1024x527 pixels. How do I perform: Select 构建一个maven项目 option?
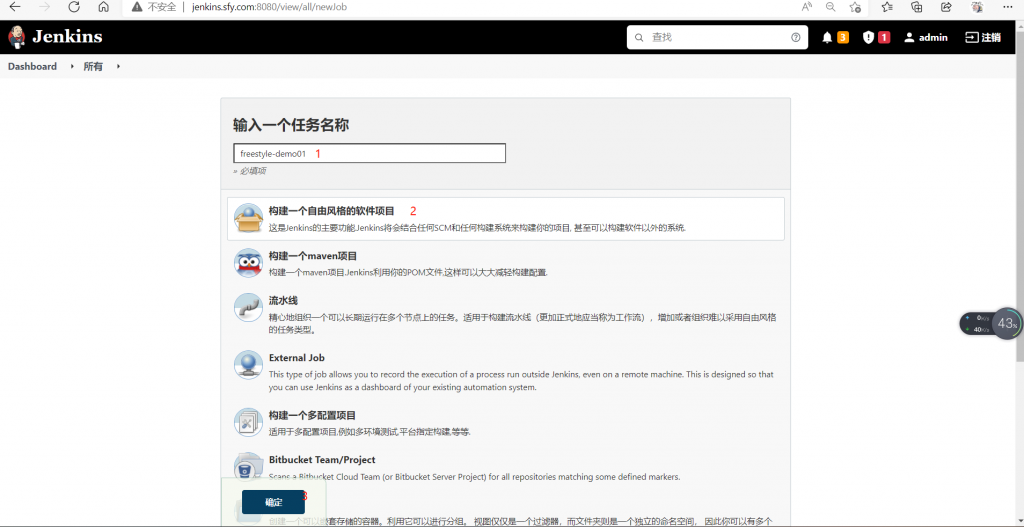(505, 263)
